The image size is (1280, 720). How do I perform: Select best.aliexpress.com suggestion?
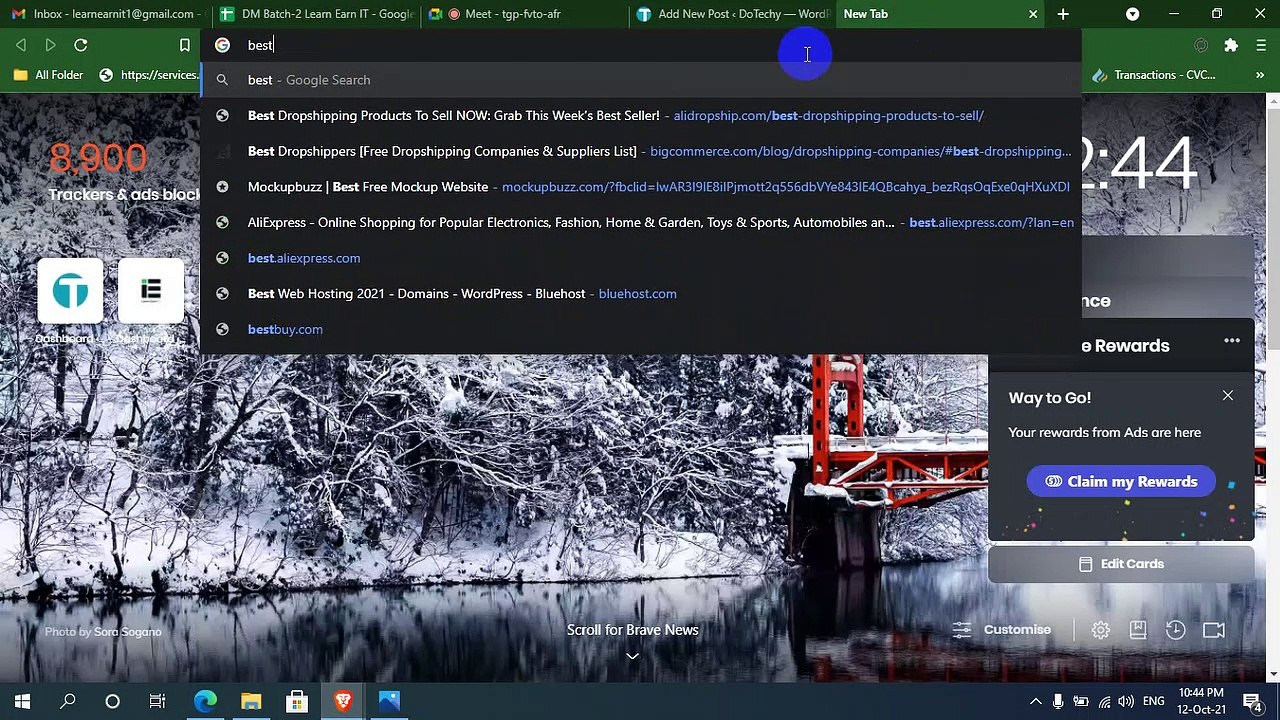click(640, 258)
